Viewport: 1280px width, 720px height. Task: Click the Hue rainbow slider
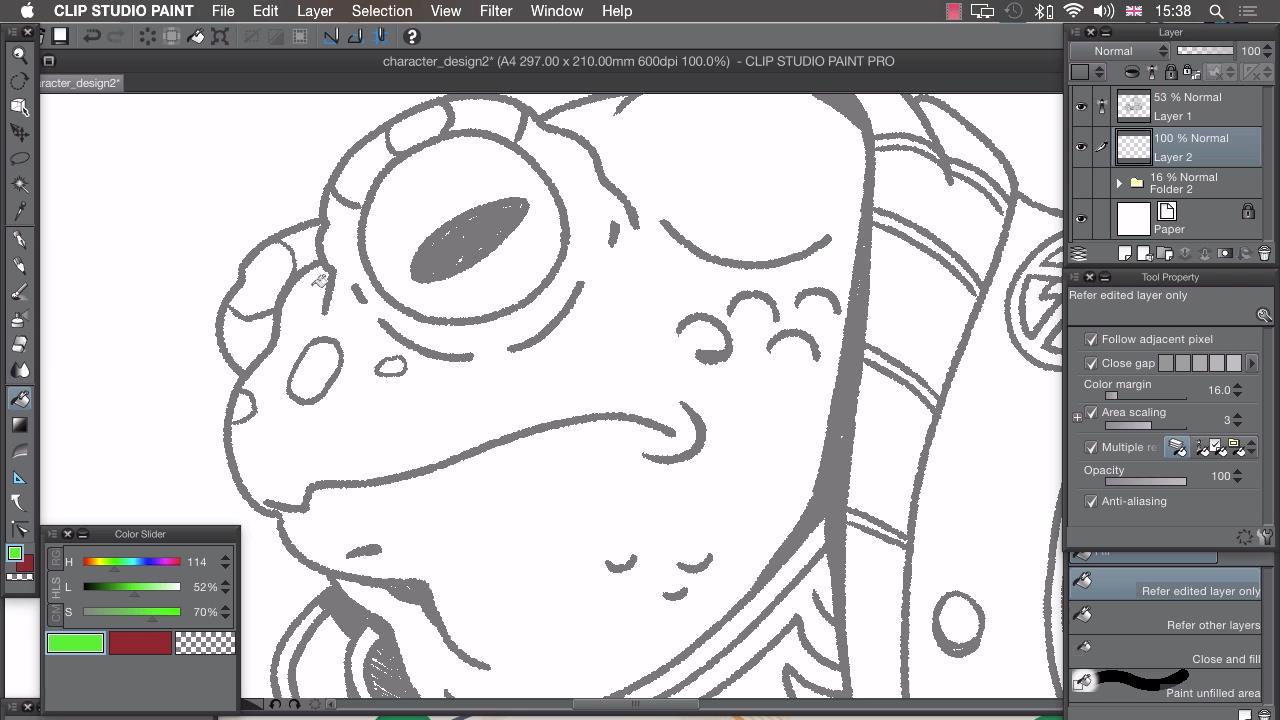coord(131,562)
